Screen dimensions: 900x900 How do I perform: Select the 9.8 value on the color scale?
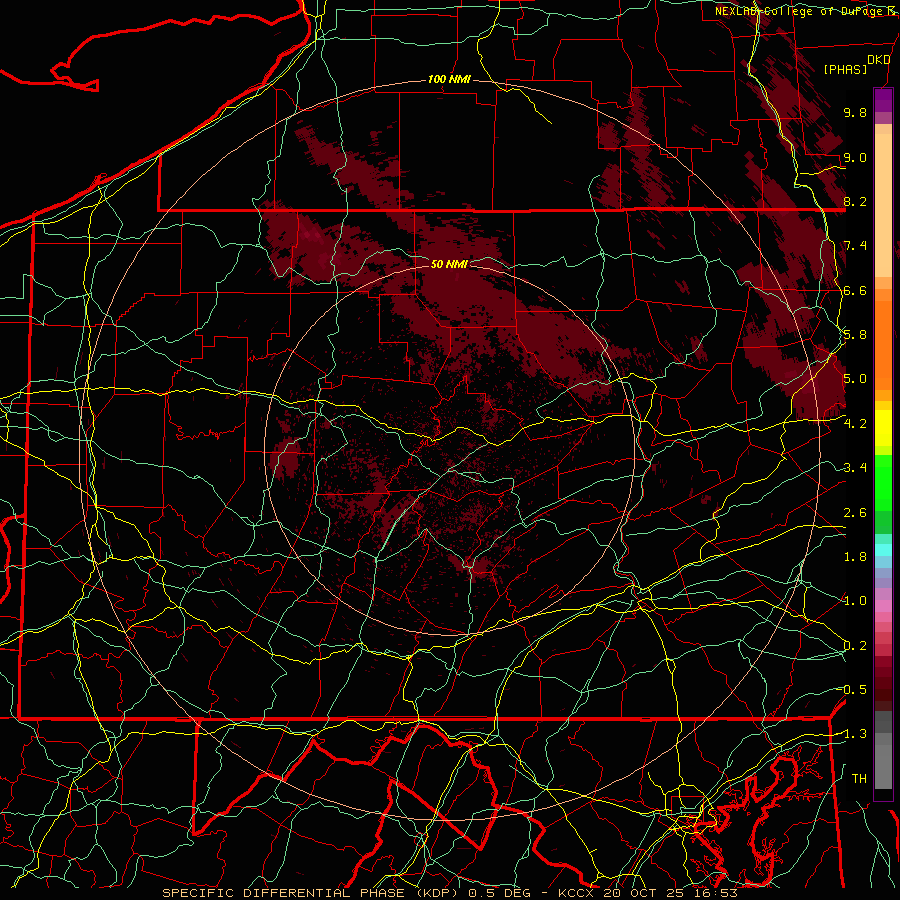(x=855, y=112)
